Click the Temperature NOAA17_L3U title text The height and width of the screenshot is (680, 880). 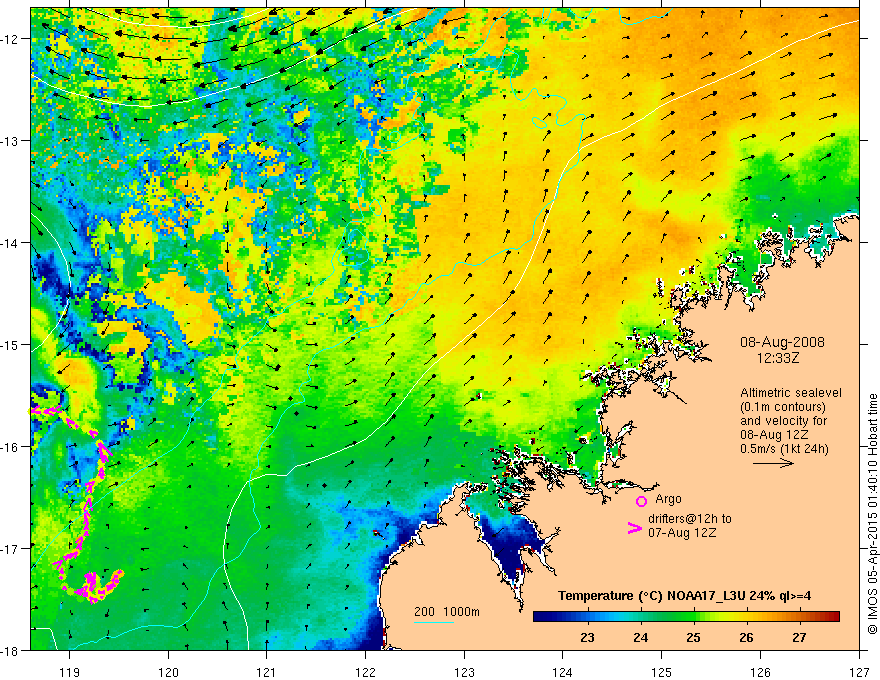pyautogui.click(x=684, y=596)
